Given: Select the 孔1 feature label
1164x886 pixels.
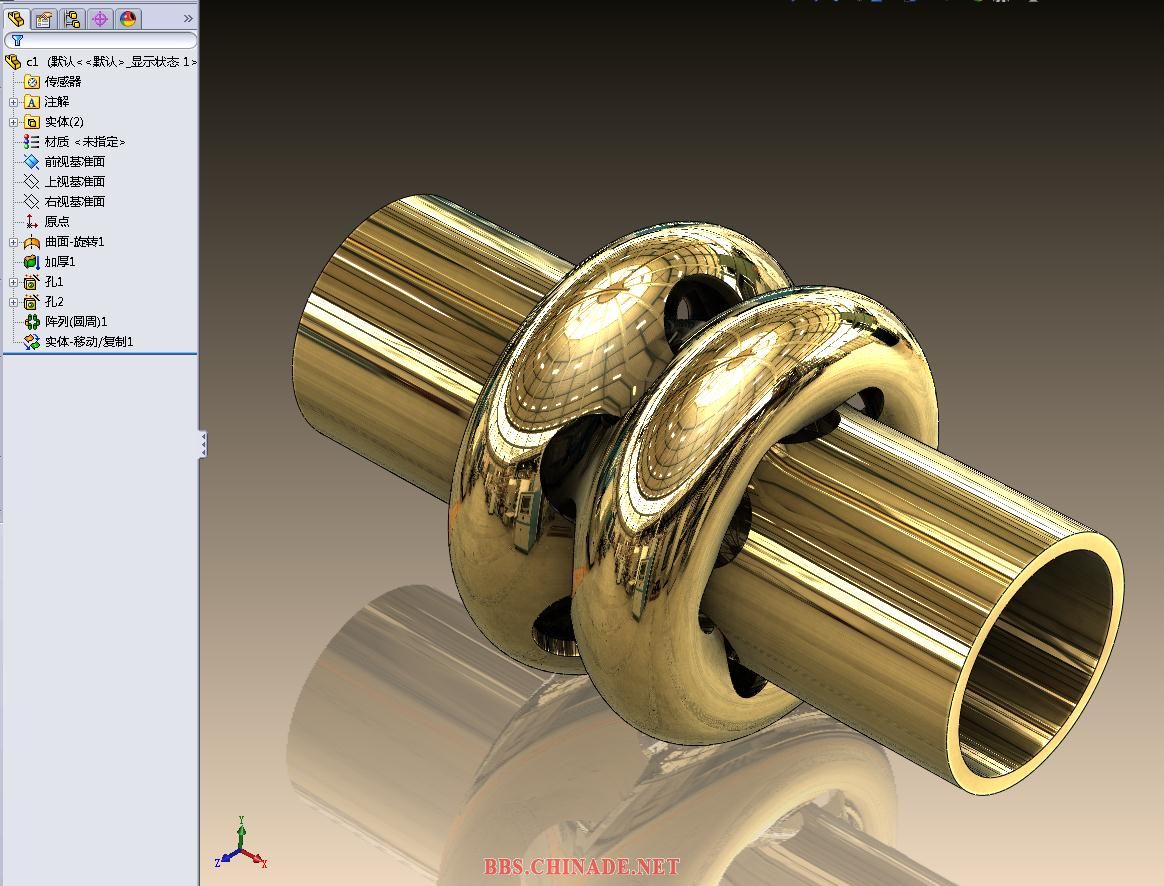Looking at the screenshot, I should click(x=54, y=282).
